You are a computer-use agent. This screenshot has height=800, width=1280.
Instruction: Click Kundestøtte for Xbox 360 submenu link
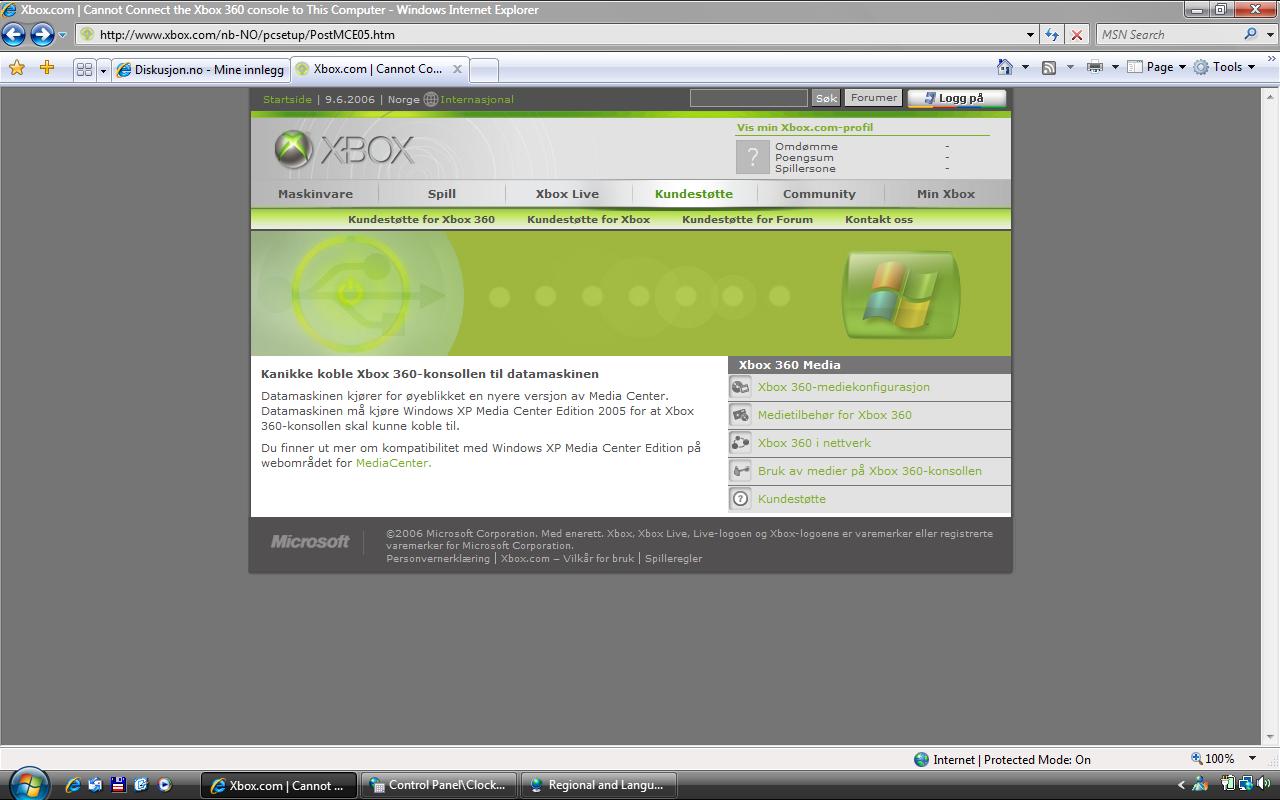click(x=421, y=219)
